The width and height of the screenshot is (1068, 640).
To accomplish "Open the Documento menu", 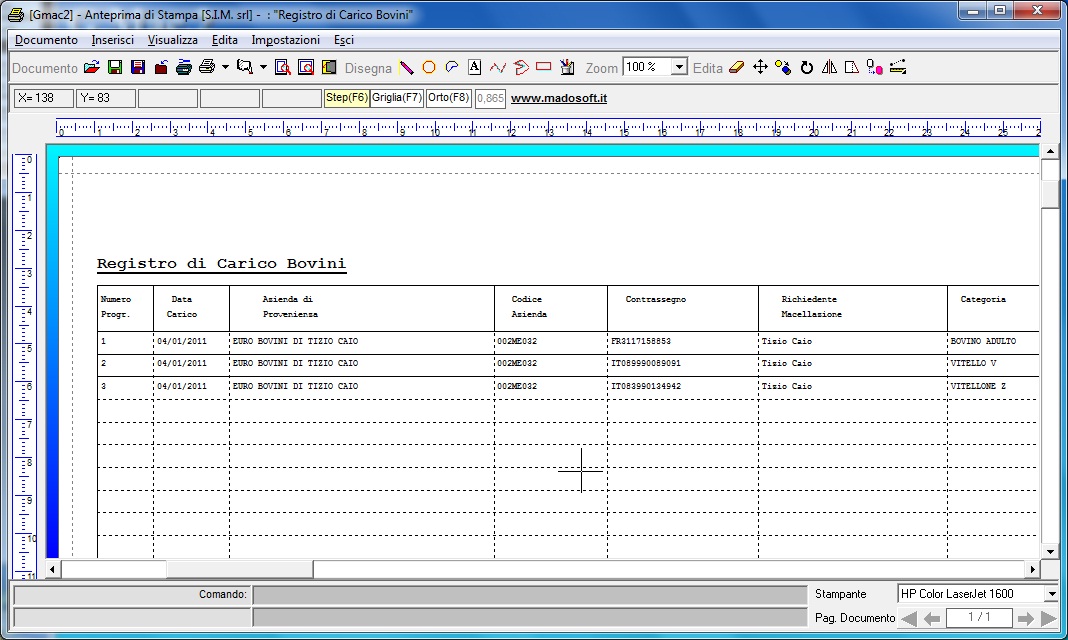I will [x=46, y=40].
